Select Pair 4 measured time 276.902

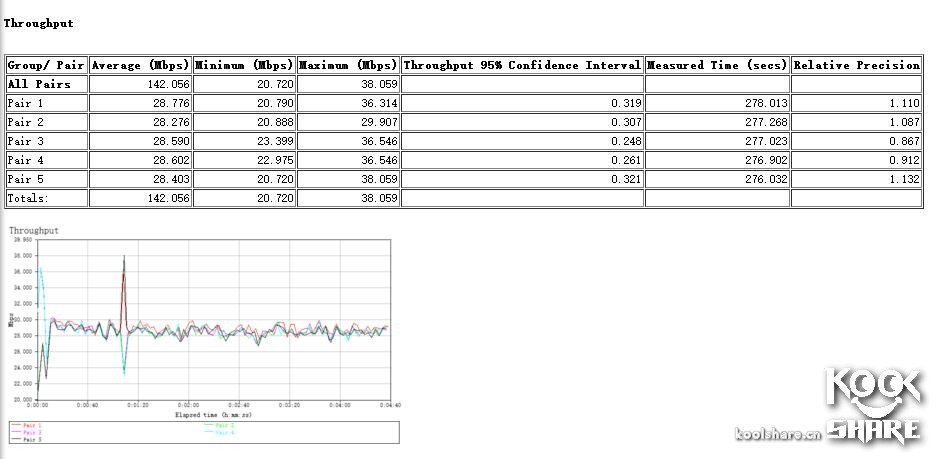[x=767, y=160]
